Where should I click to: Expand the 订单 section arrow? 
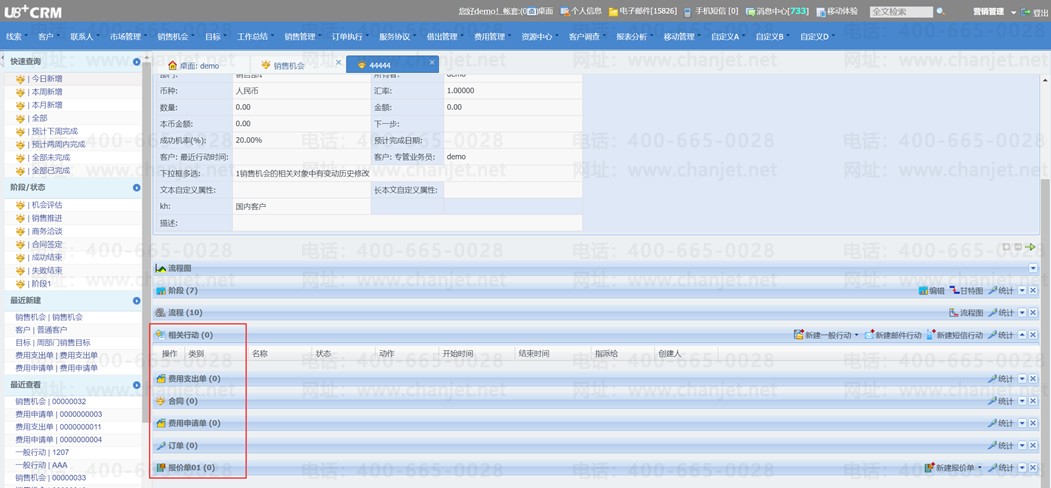coord(1022,446)
